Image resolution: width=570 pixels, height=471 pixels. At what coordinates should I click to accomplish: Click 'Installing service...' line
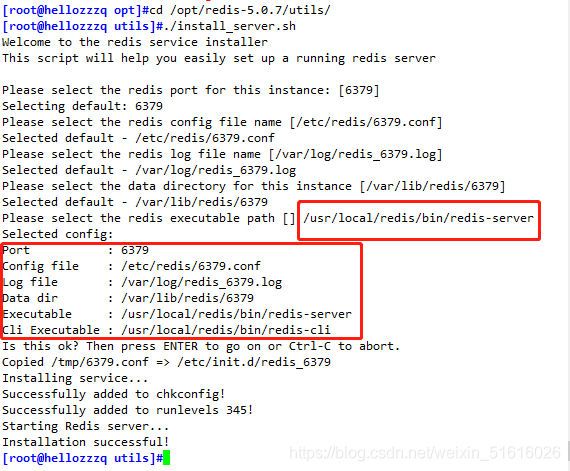(x=75, y=378)
